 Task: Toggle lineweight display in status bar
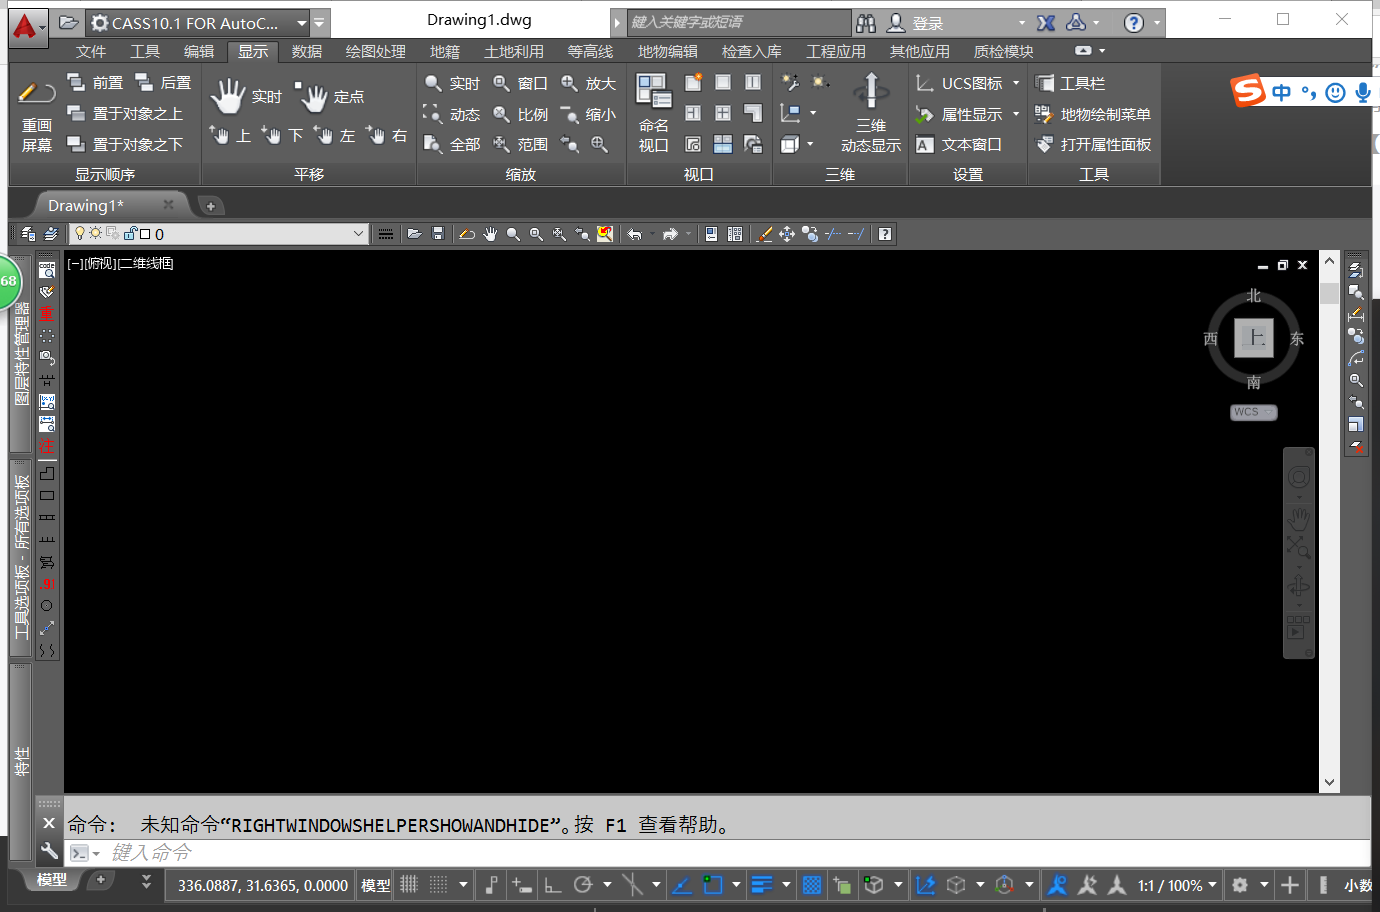point(762,885)
